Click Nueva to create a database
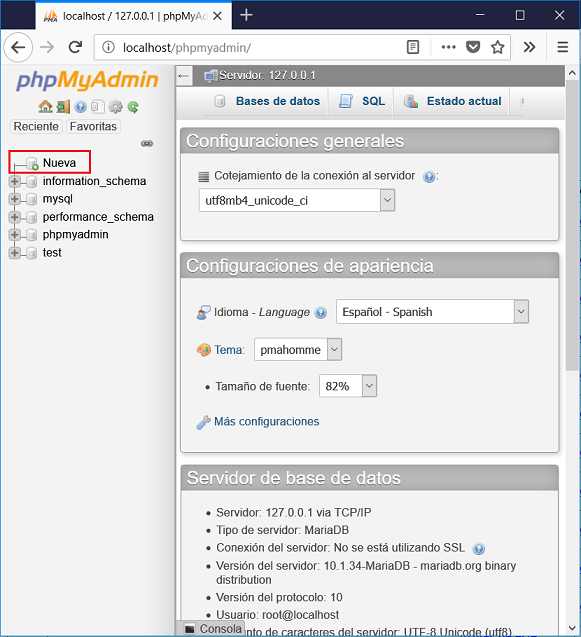The image size is (581, 637). pos(59,163)
